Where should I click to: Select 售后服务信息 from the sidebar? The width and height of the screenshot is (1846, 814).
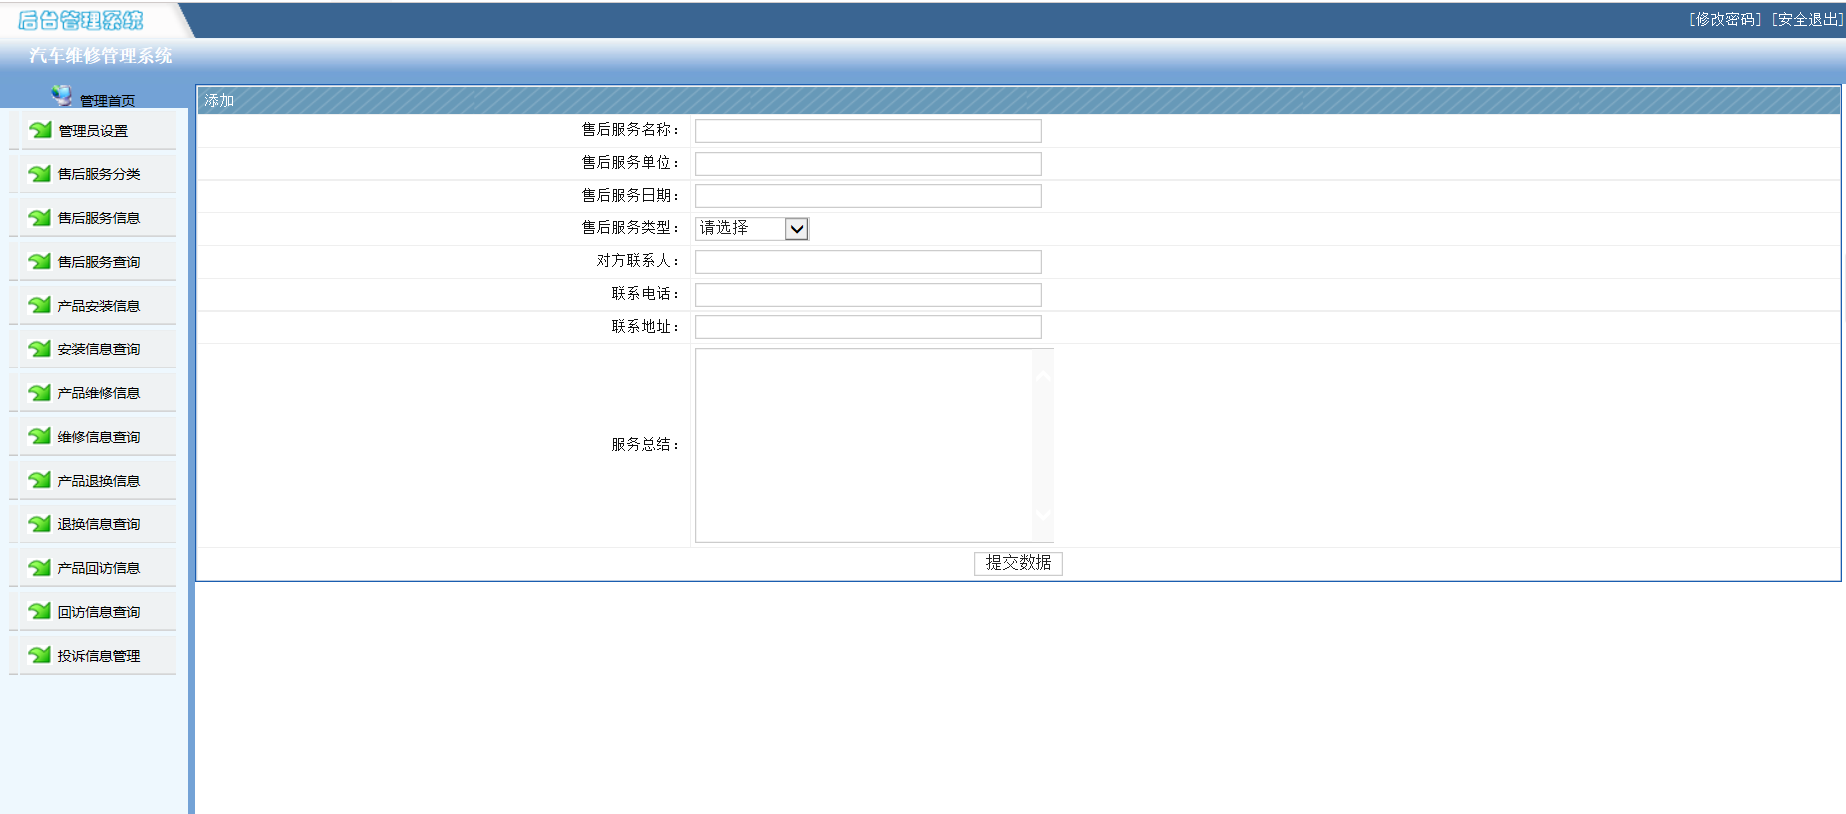point(99,218)
